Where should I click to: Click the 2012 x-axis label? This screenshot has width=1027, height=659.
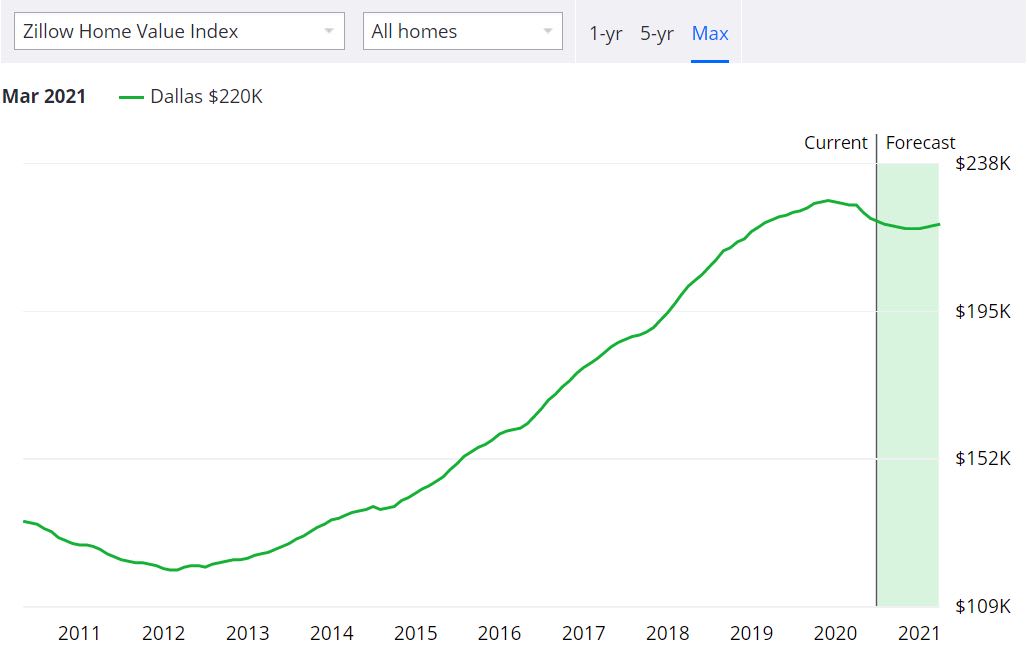(x=164, y=633)
